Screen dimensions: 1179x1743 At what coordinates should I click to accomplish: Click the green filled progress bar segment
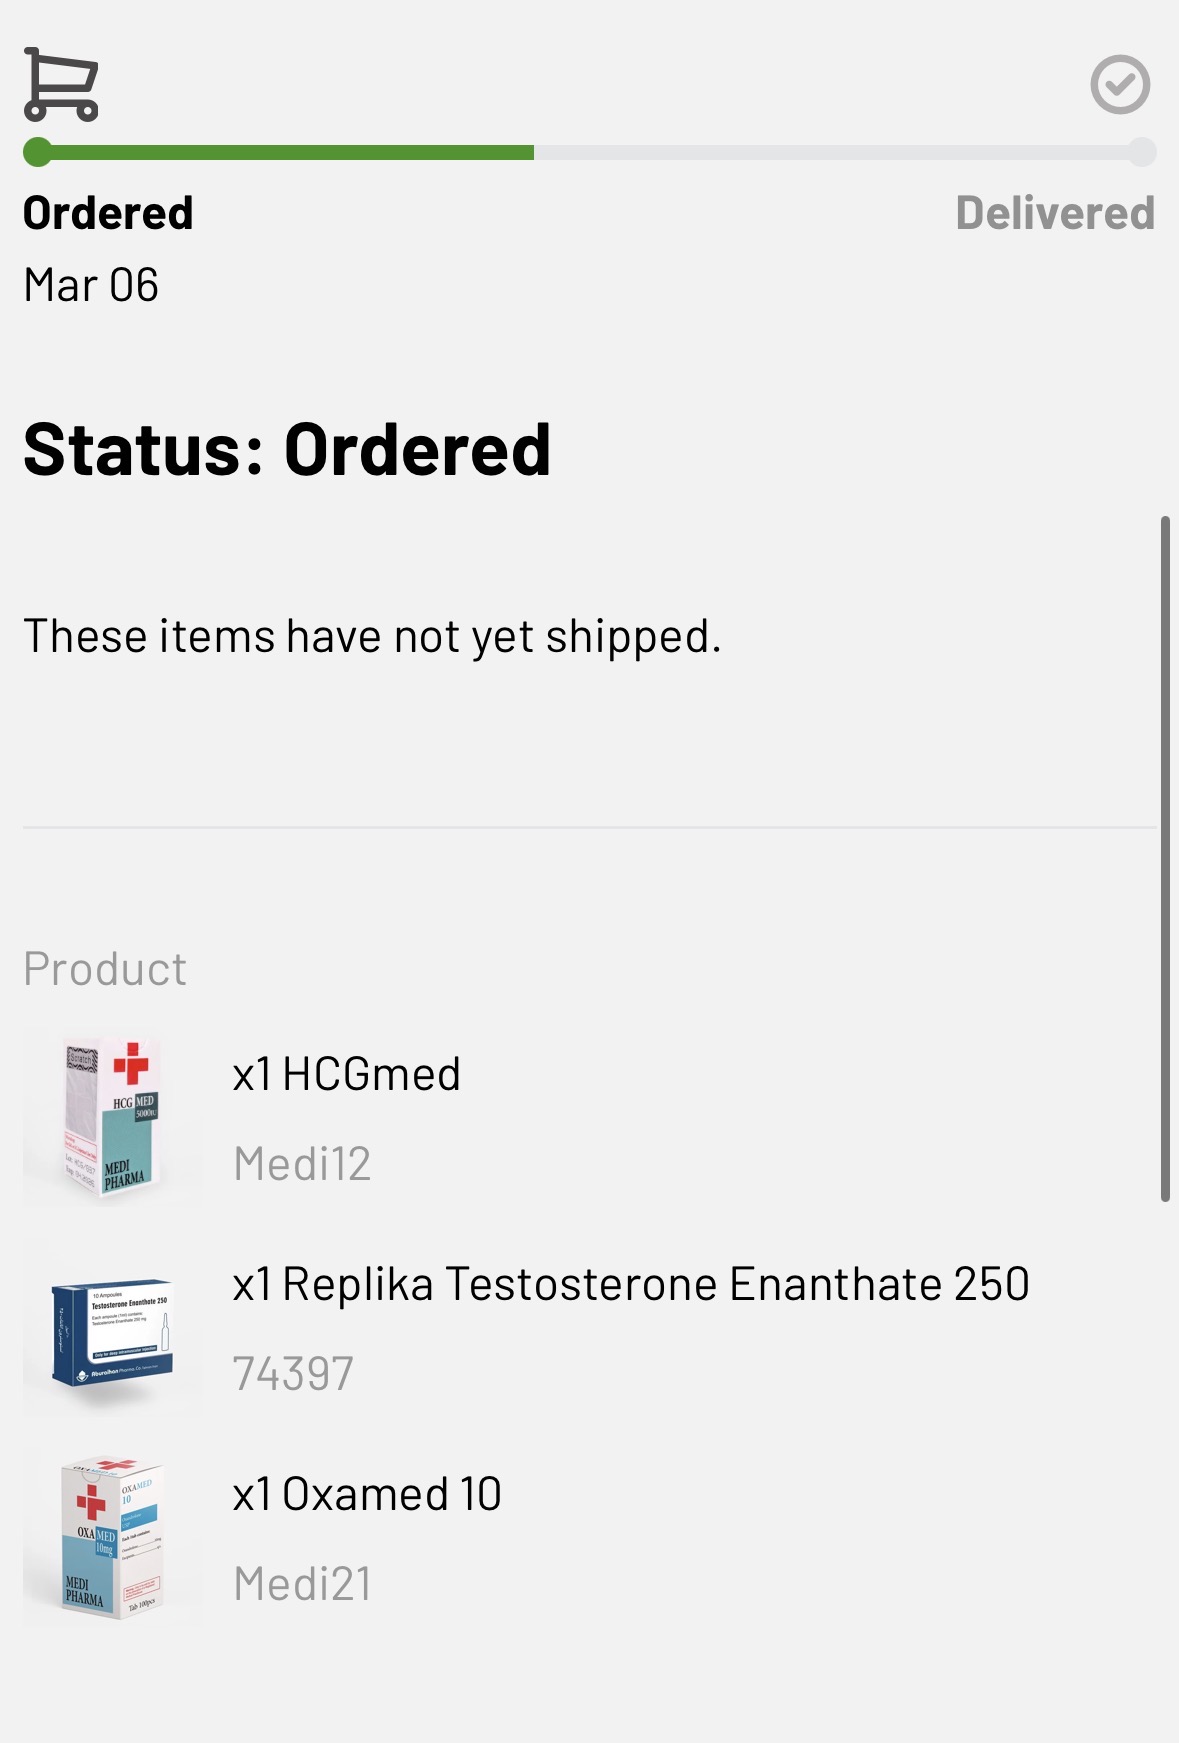click(x=290, y=153)
